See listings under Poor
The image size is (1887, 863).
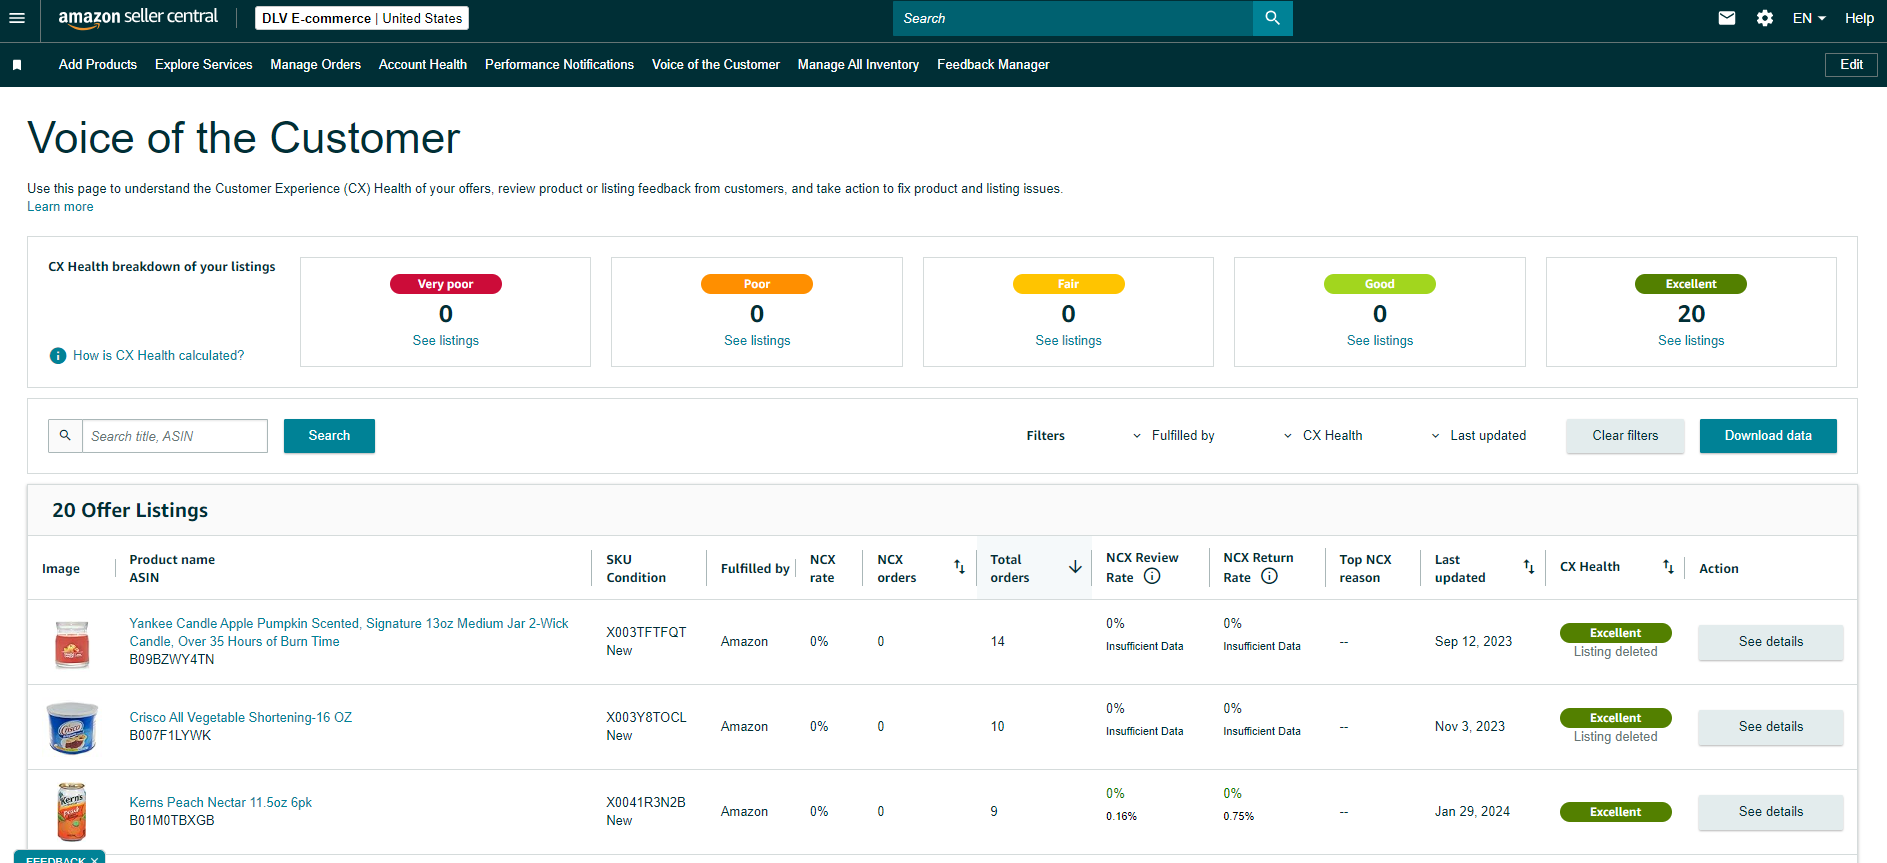tap(757, 341)
